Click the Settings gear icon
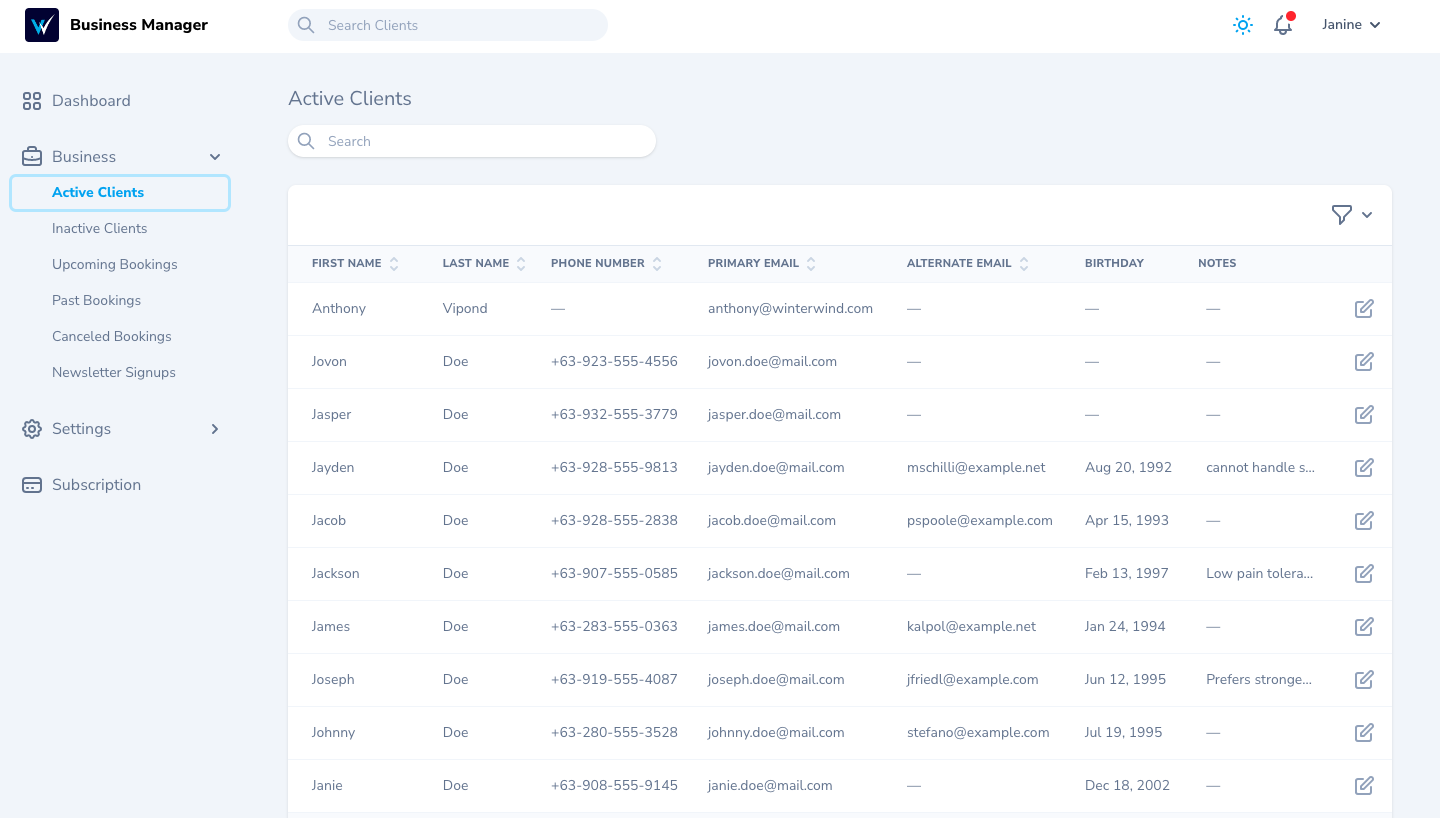 (31, 428)
